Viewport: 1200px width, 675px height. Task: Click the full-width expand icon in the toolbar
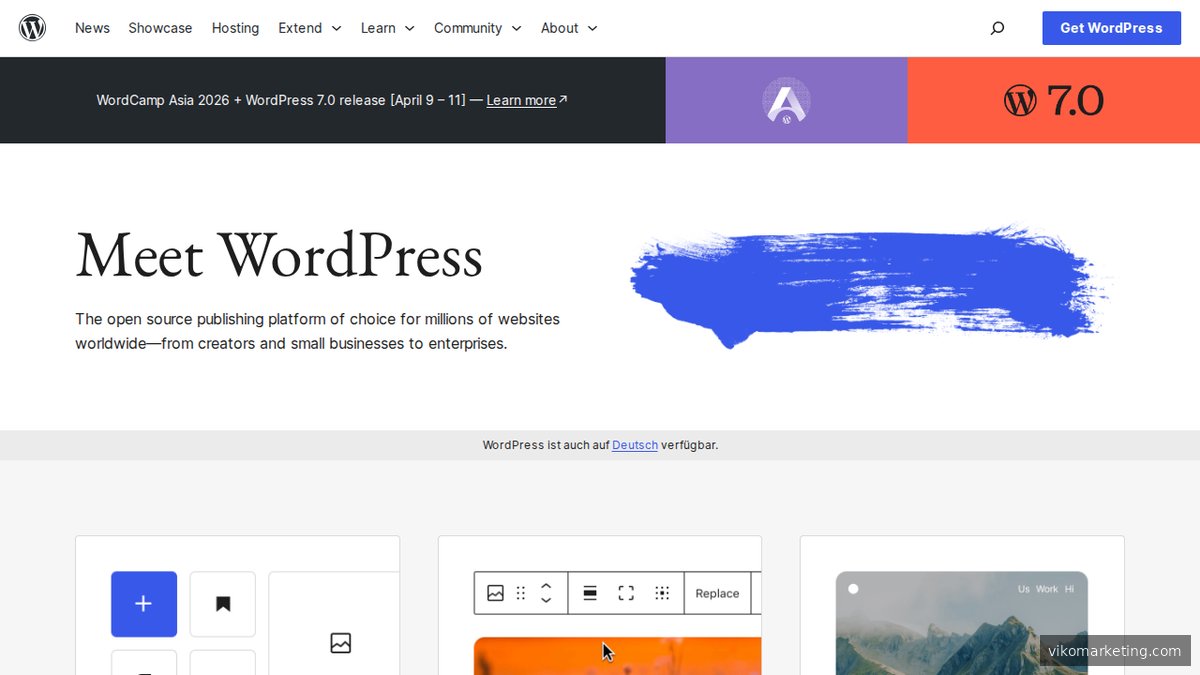tap(626, 592)
